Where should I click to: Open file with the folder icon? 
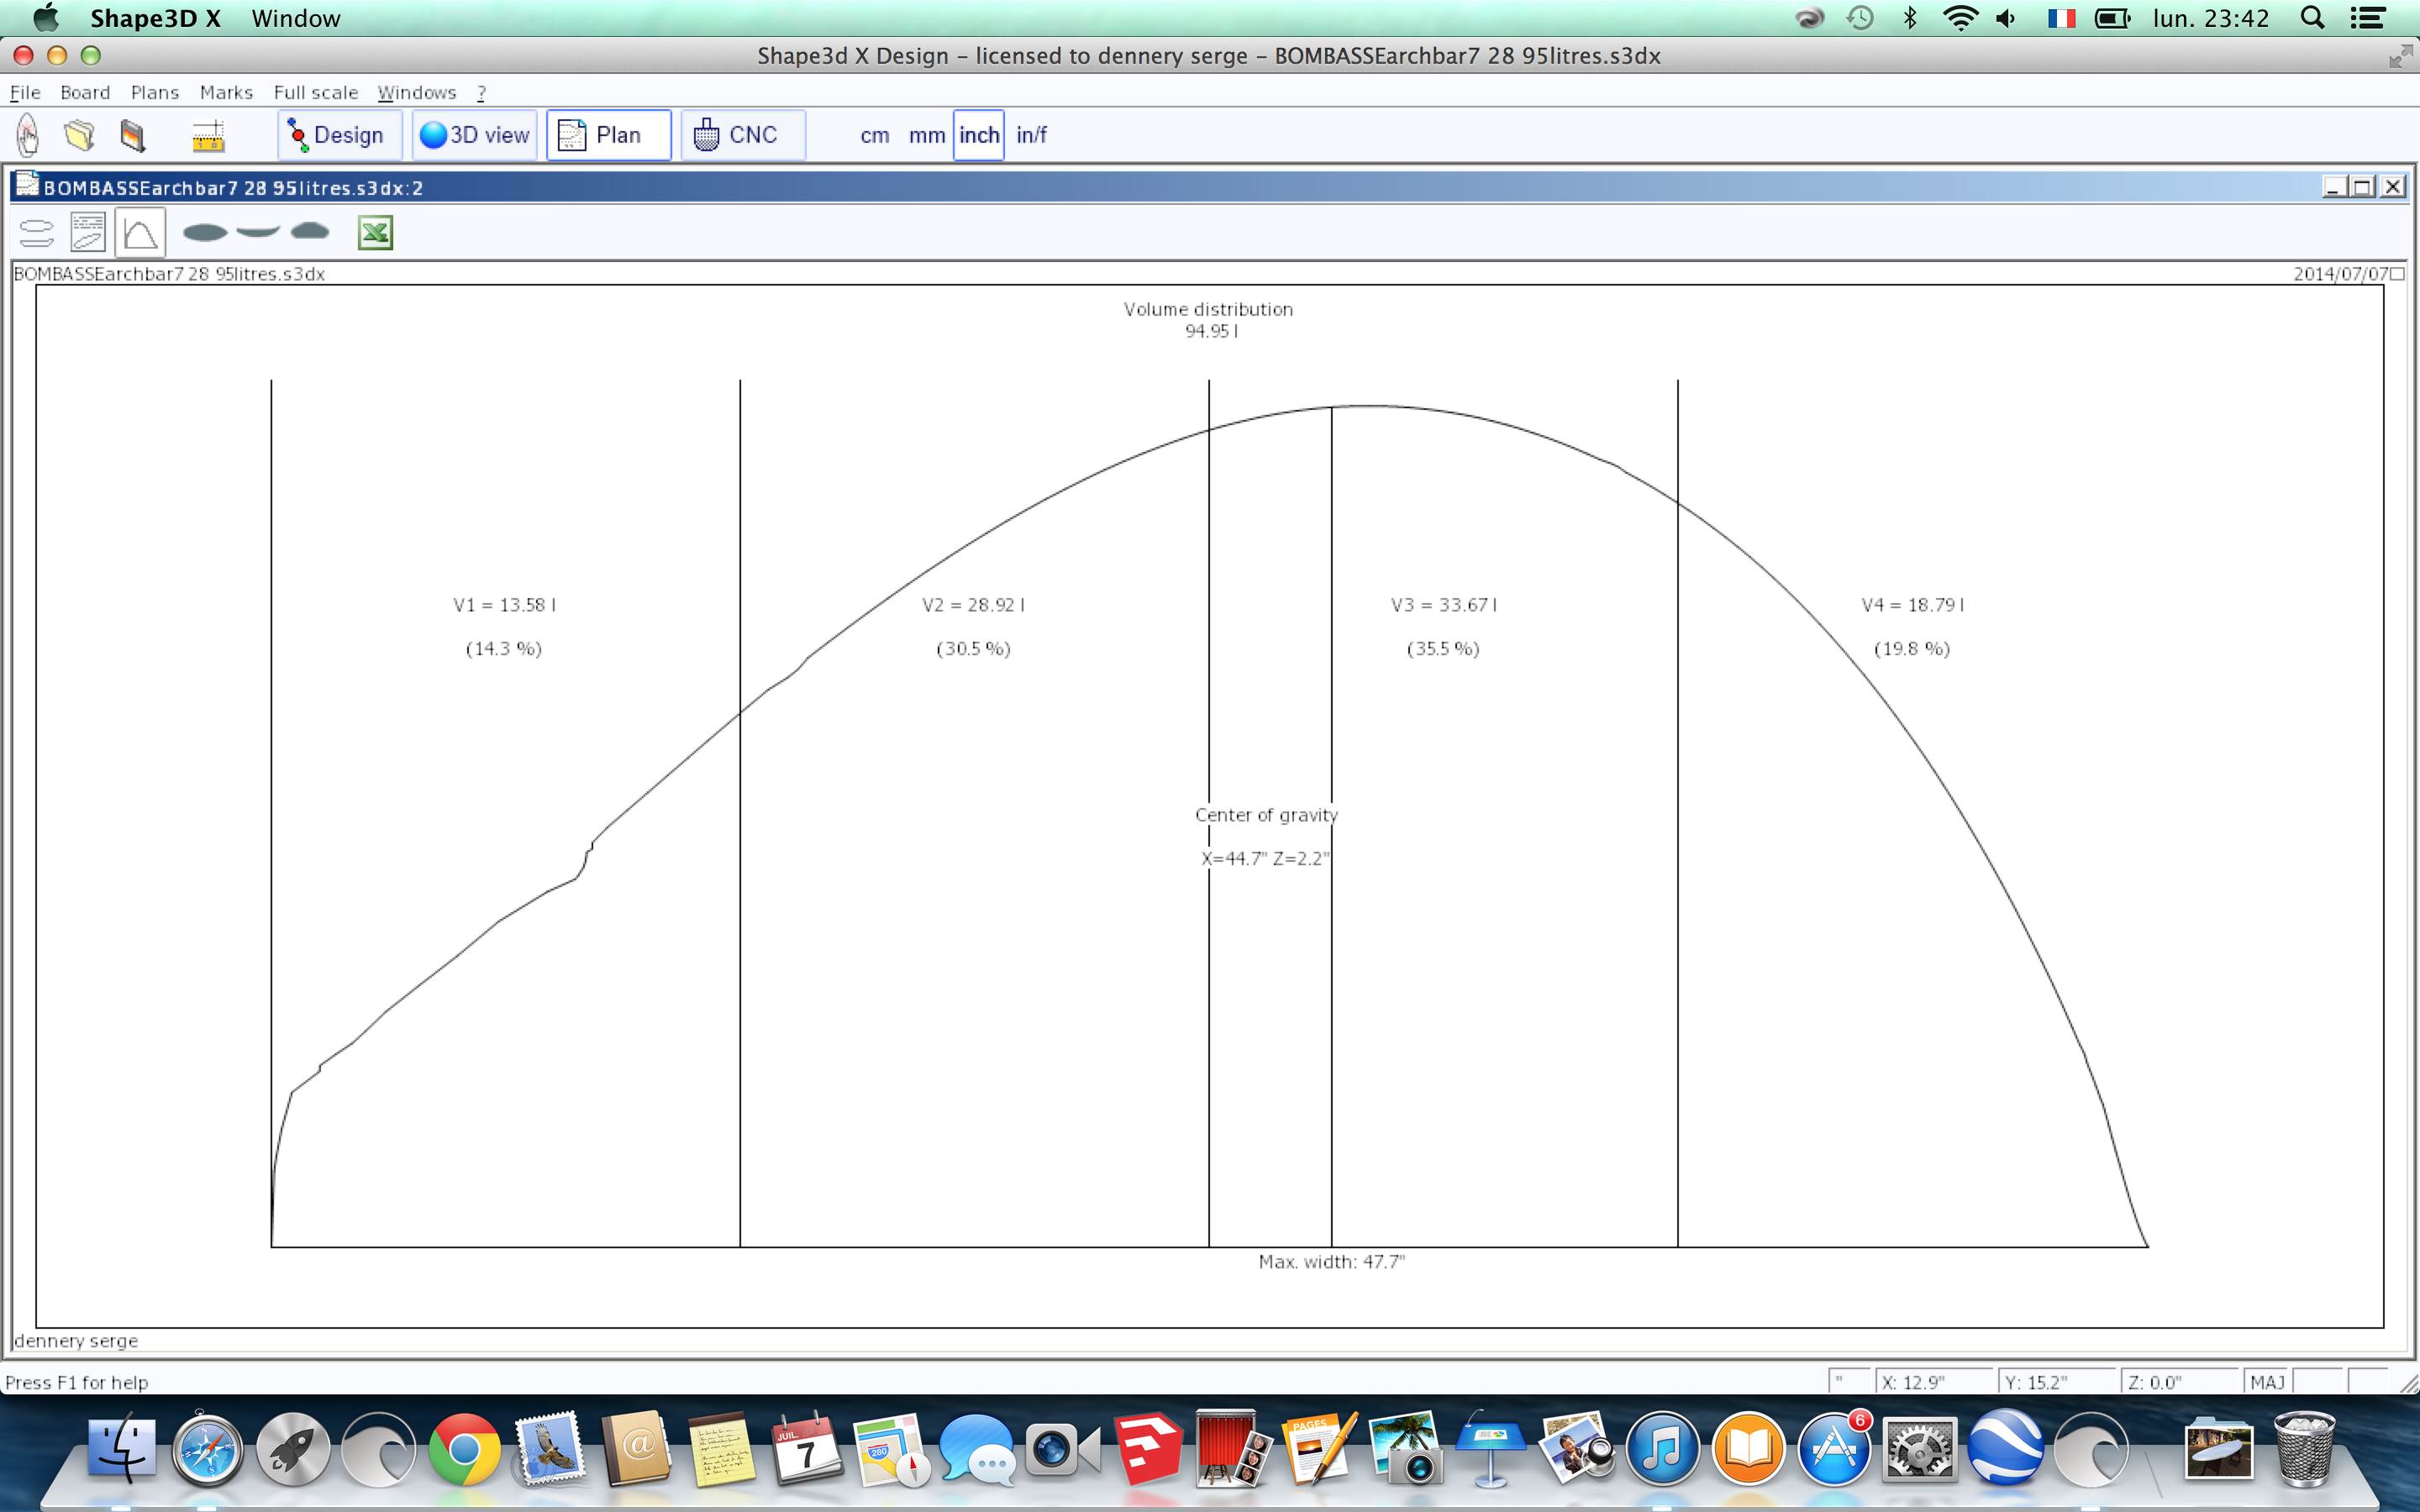[x=80, y=135]
